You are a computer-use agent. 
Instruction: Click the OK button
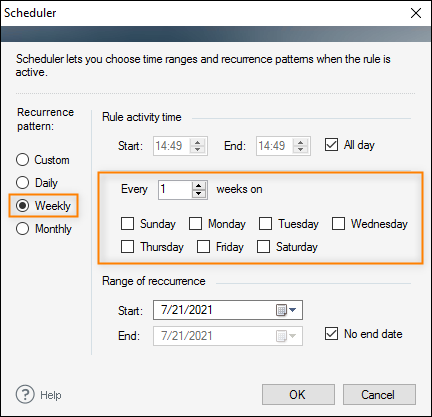point(298,395)
